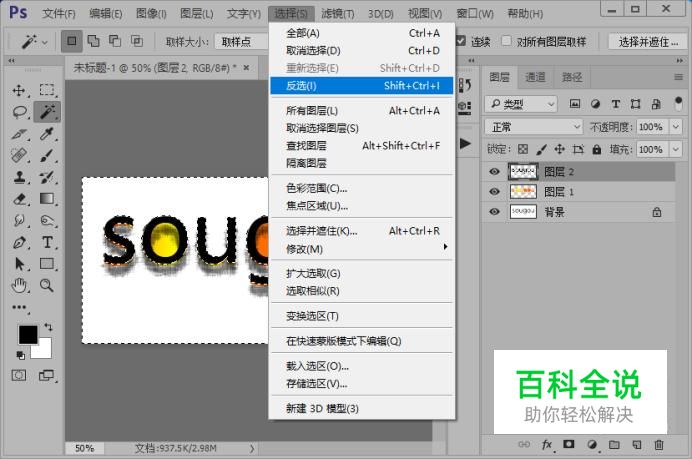Filter layers by pixel layers icon

coord(575,104)
